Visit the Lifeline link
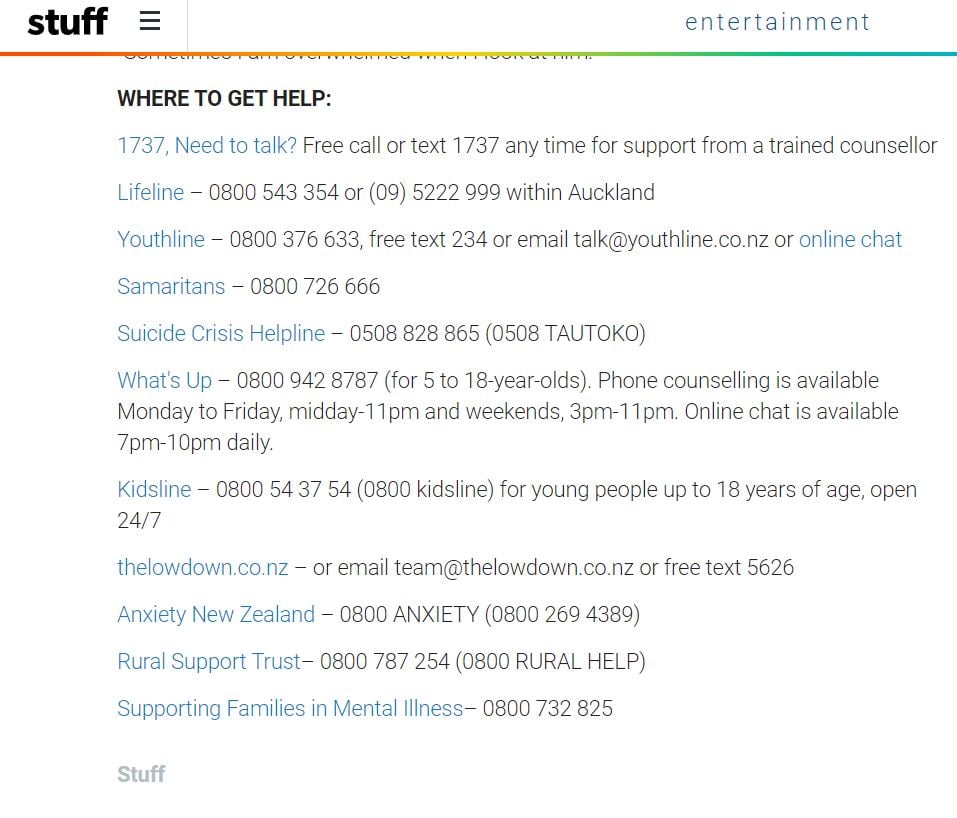957x818 pixels. pyautogui.click(x=151, y=192)
